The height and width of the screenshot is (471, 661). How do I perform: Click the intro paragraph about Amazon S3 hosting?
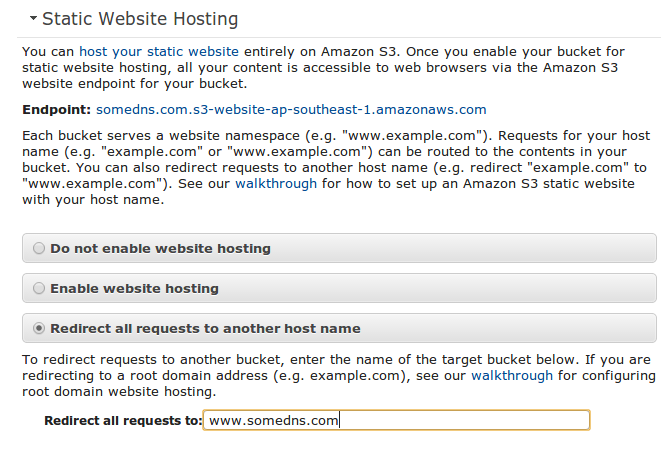coord(323,67)
